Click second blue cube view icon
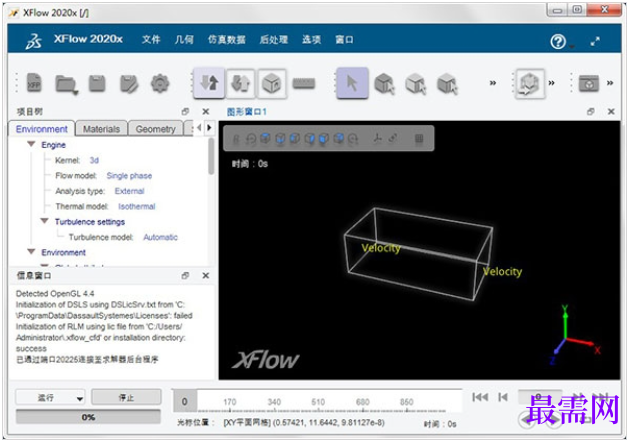 (x=280, y=139)
